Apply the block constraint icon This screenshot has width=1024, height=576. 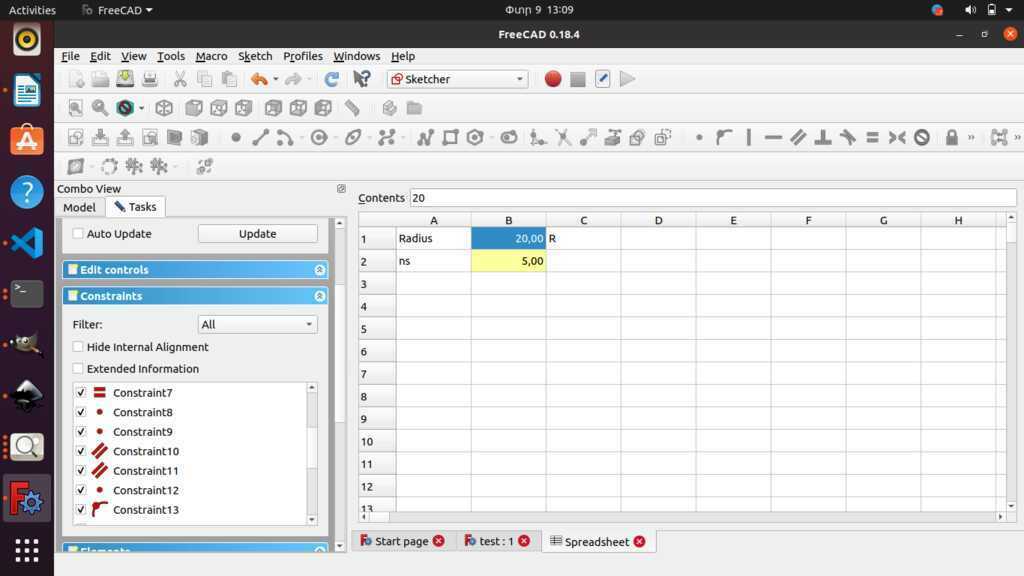point(921,137)
